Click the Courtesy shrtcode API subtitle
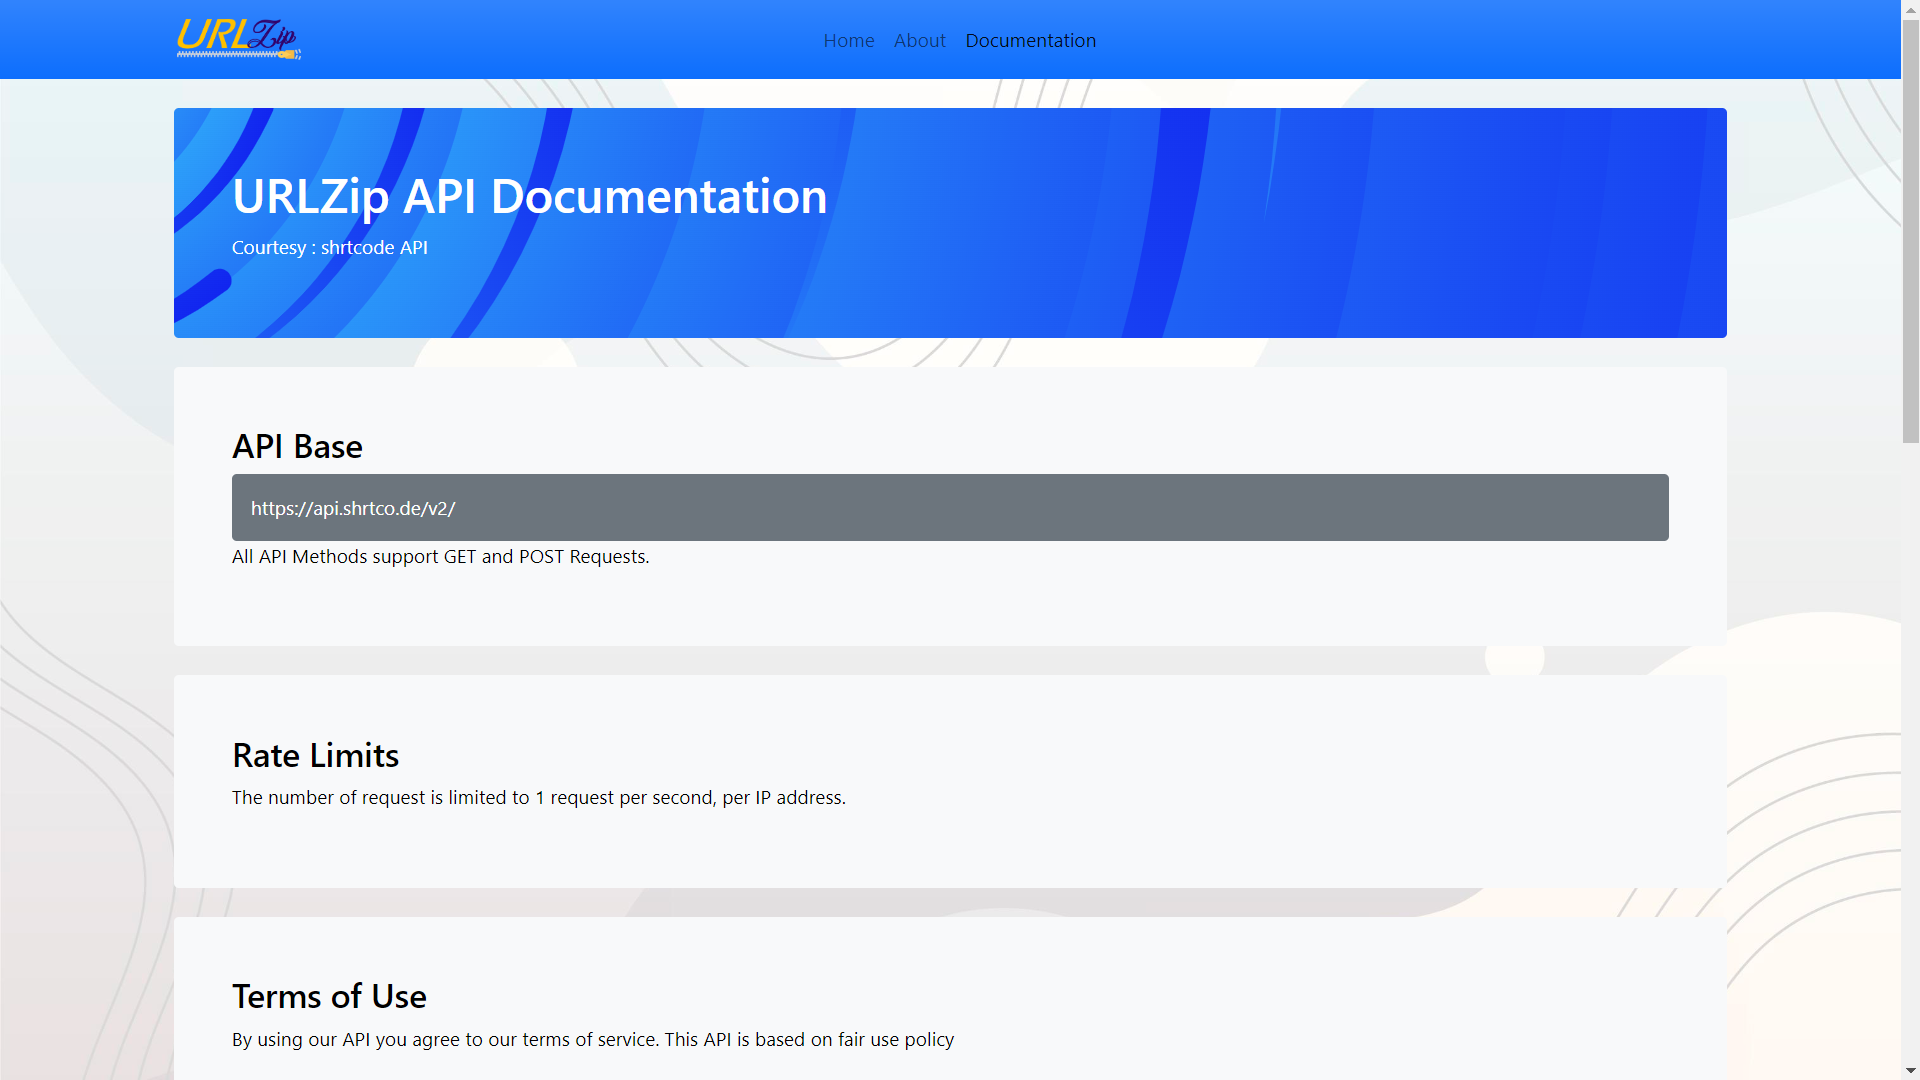 pos(329,248)
